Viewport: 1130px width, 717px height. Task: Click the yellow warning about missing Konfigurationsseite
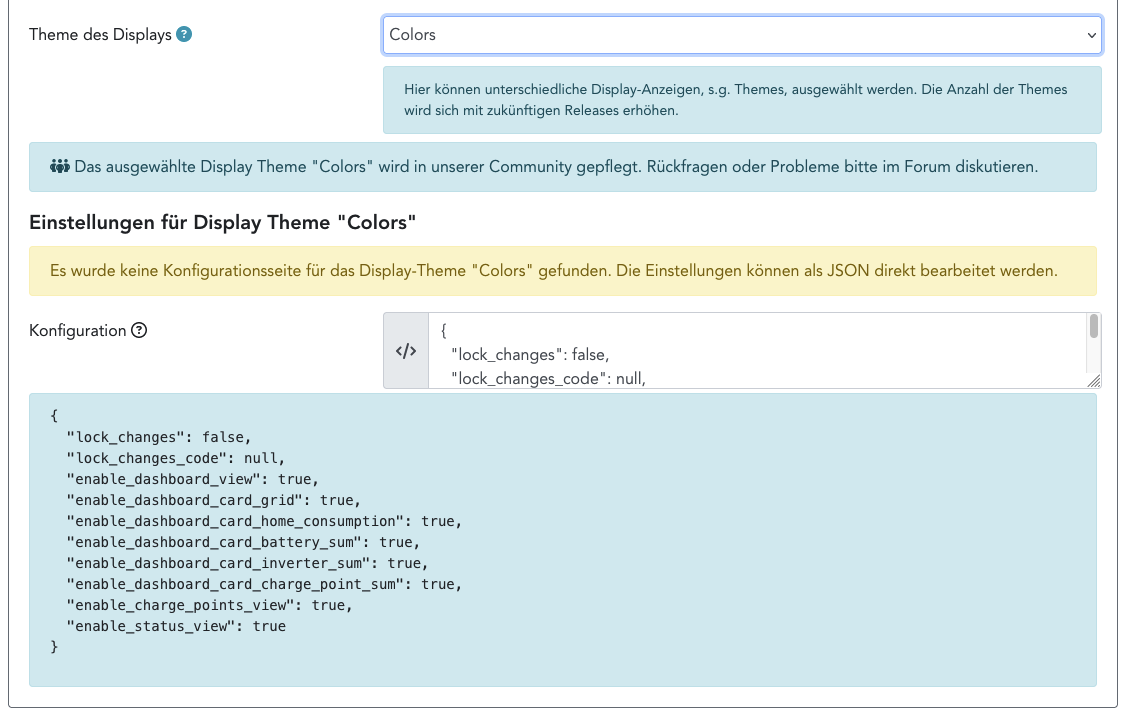(563, 271)
